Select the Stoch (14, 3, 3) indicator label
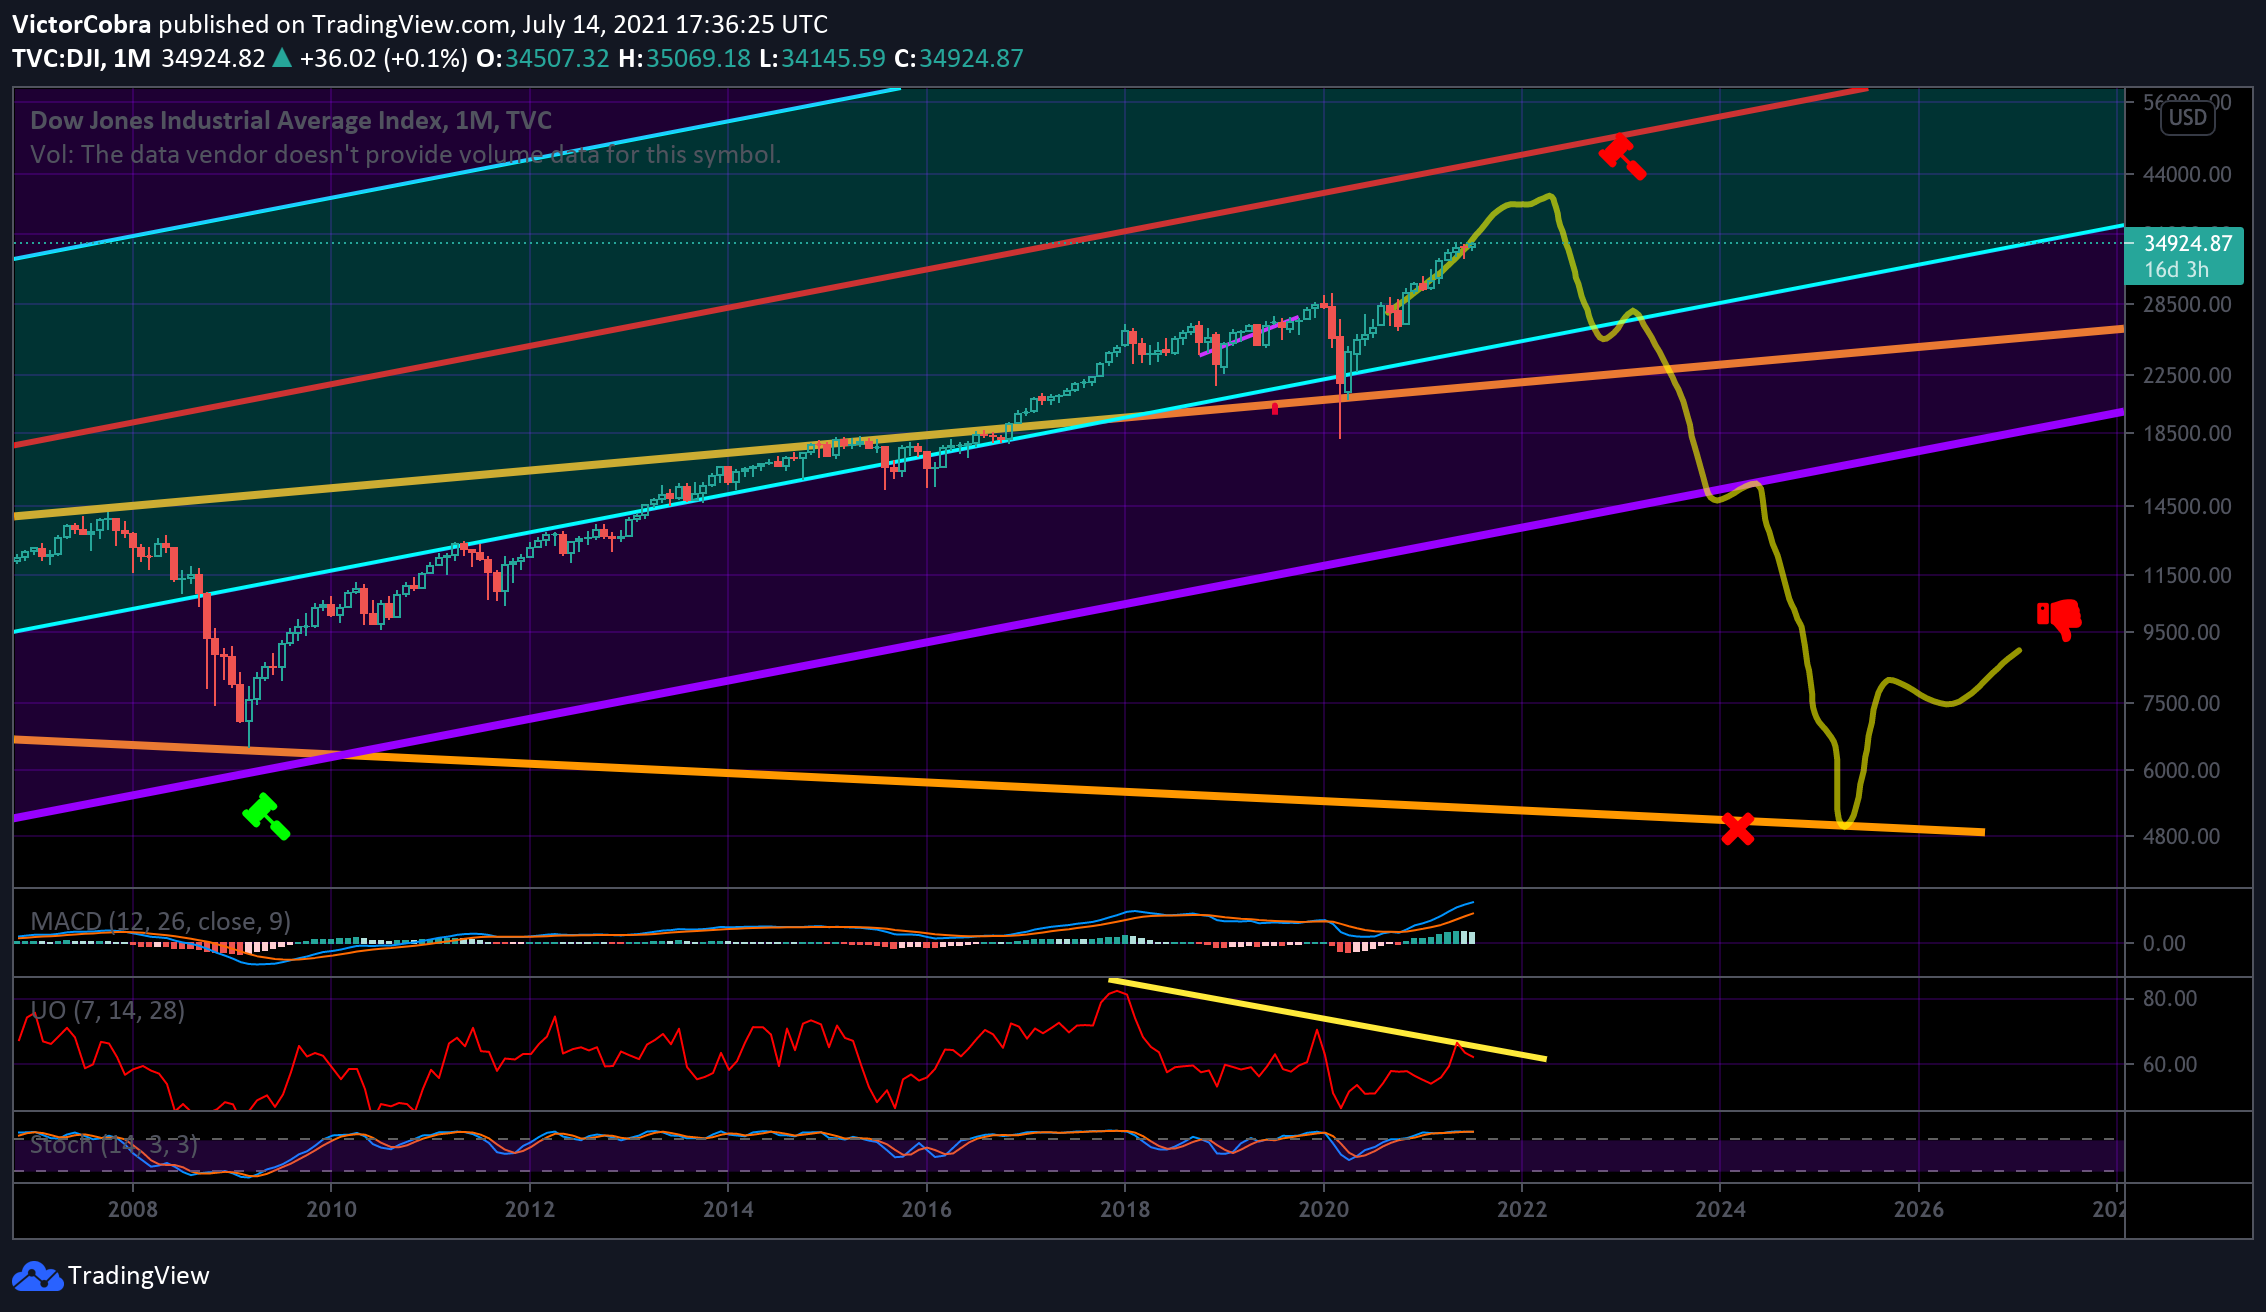The height and width of the screenshot is (1312, 2266). click(x=114, y=1144)
